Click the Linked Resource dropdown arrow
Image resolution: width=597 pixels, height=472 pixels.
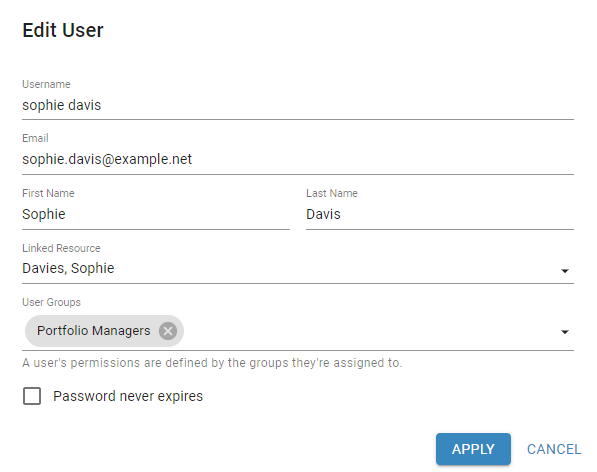(565, 271)
